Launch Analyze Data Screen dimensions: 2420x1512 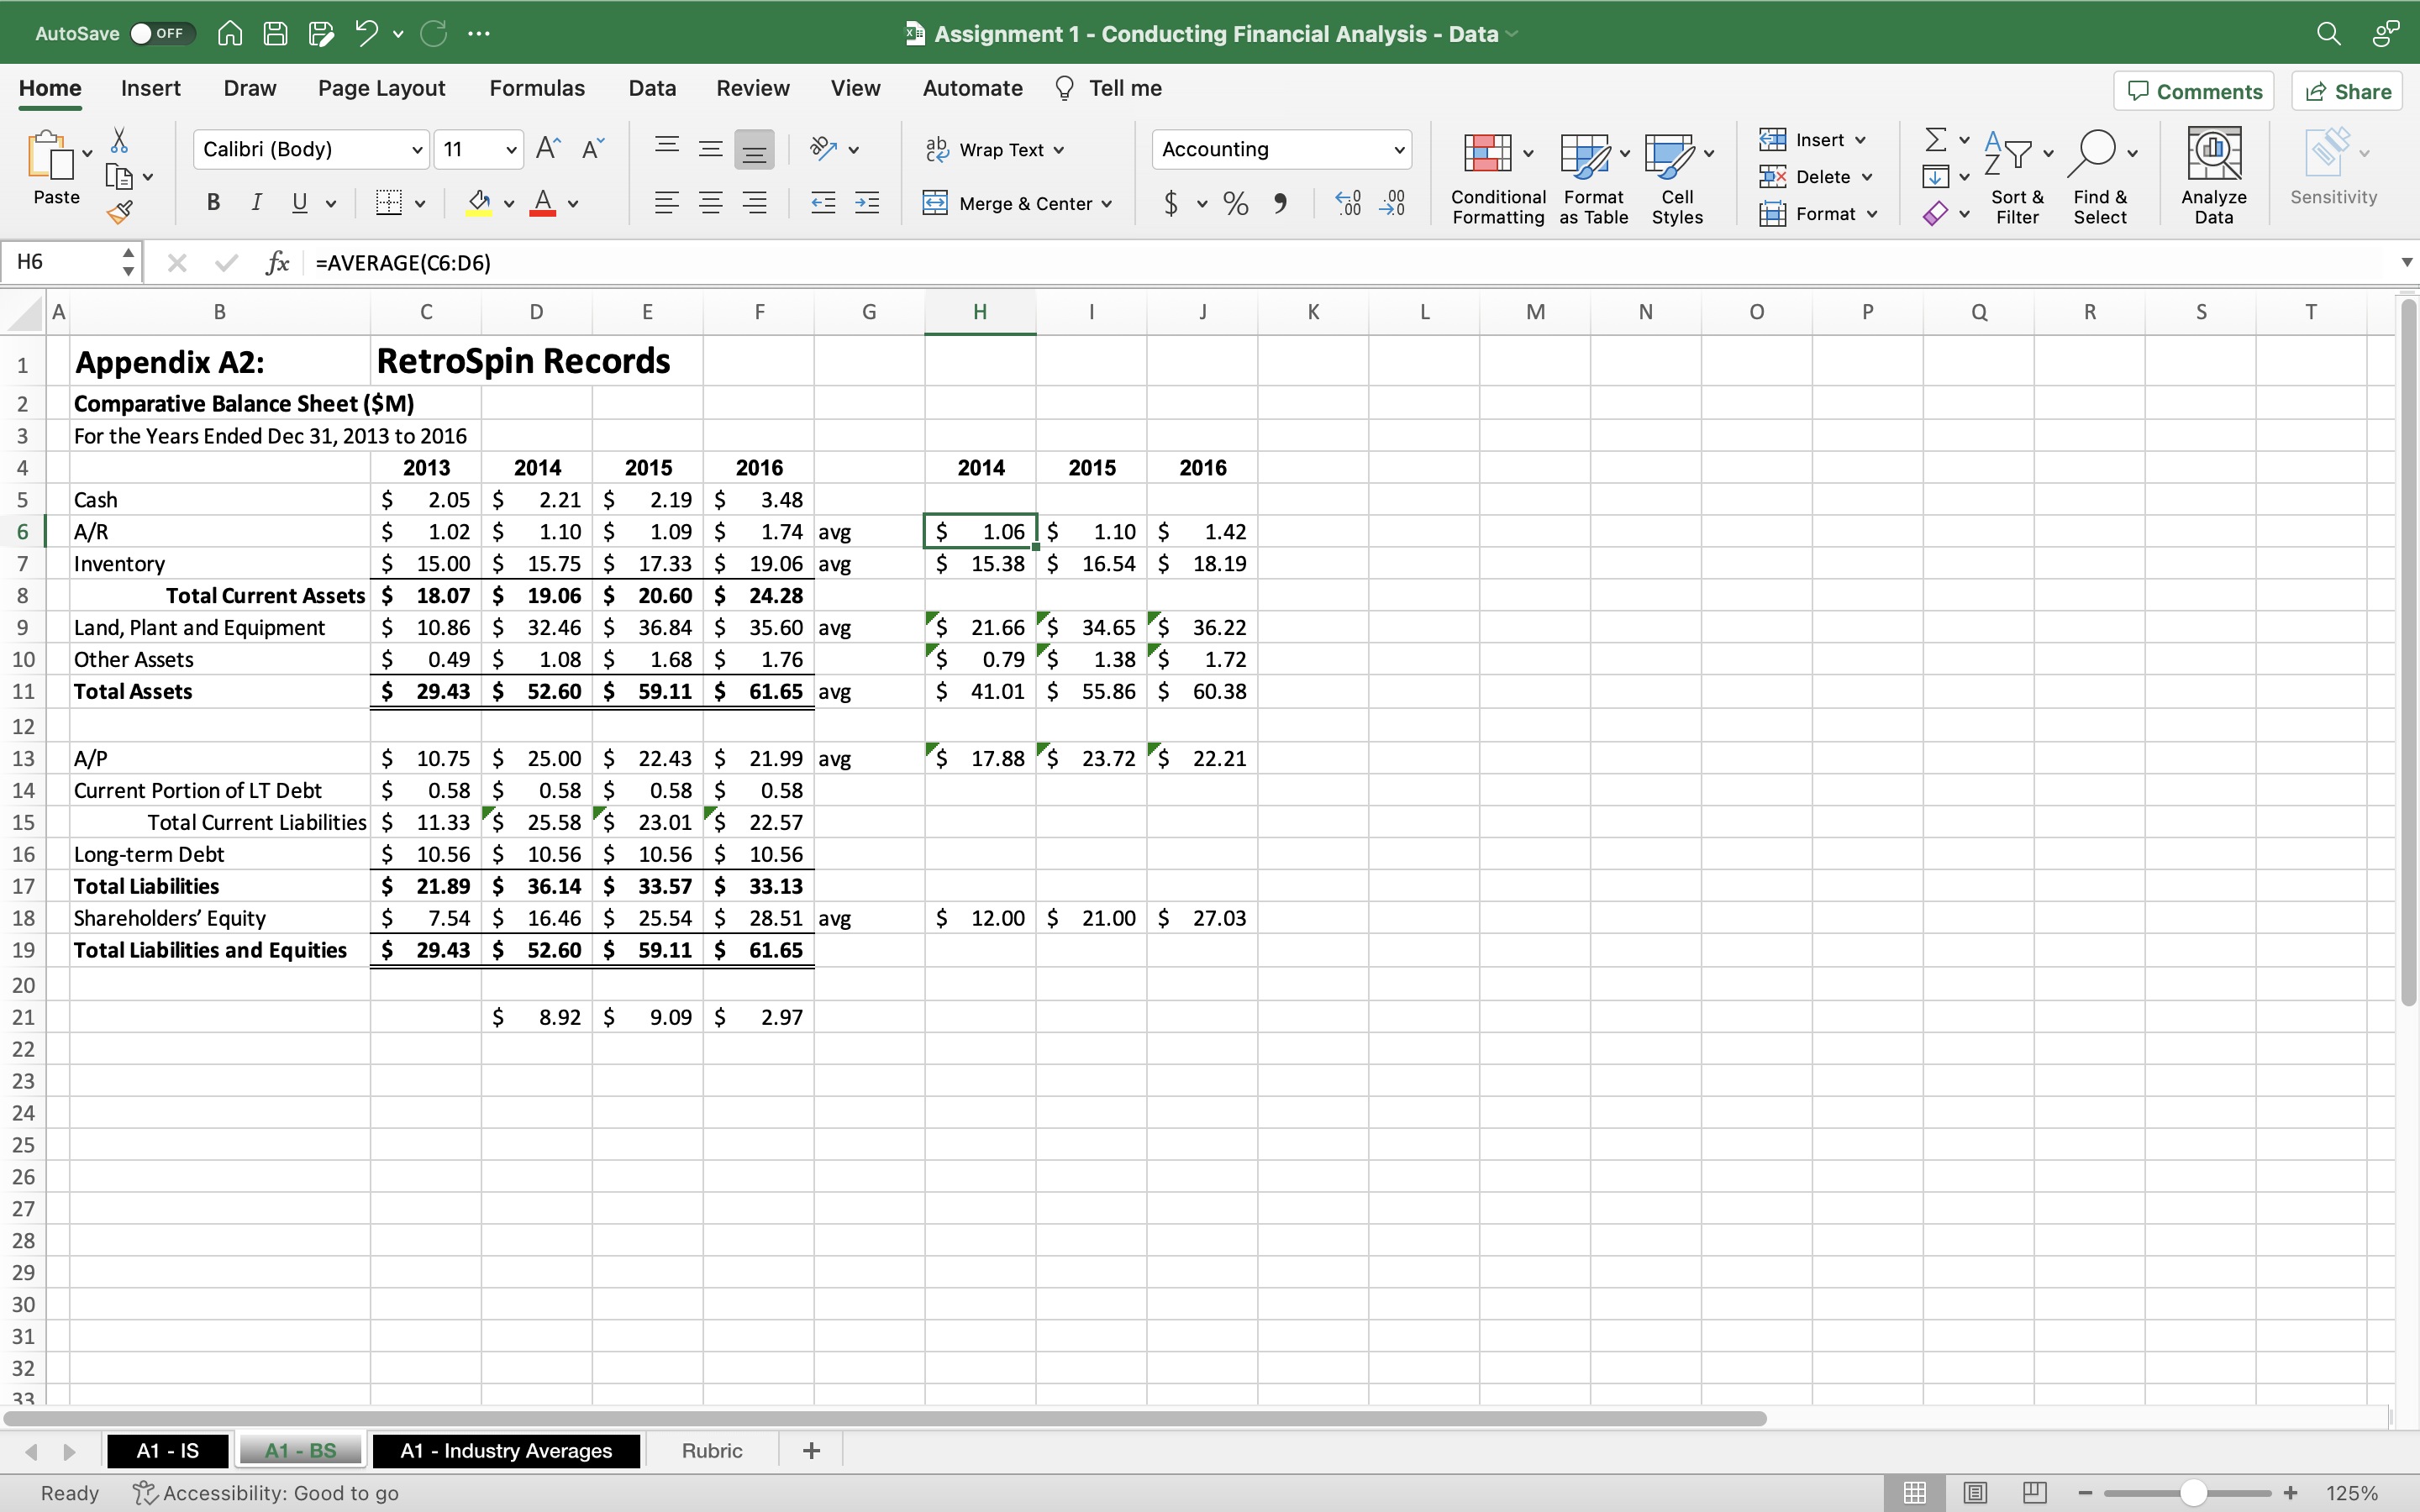click(2213, 175)
